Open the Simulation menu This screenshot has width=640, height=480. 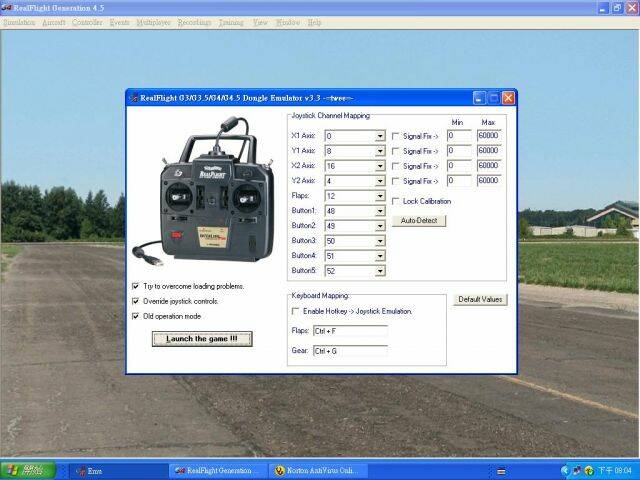[x=19, y=22]
